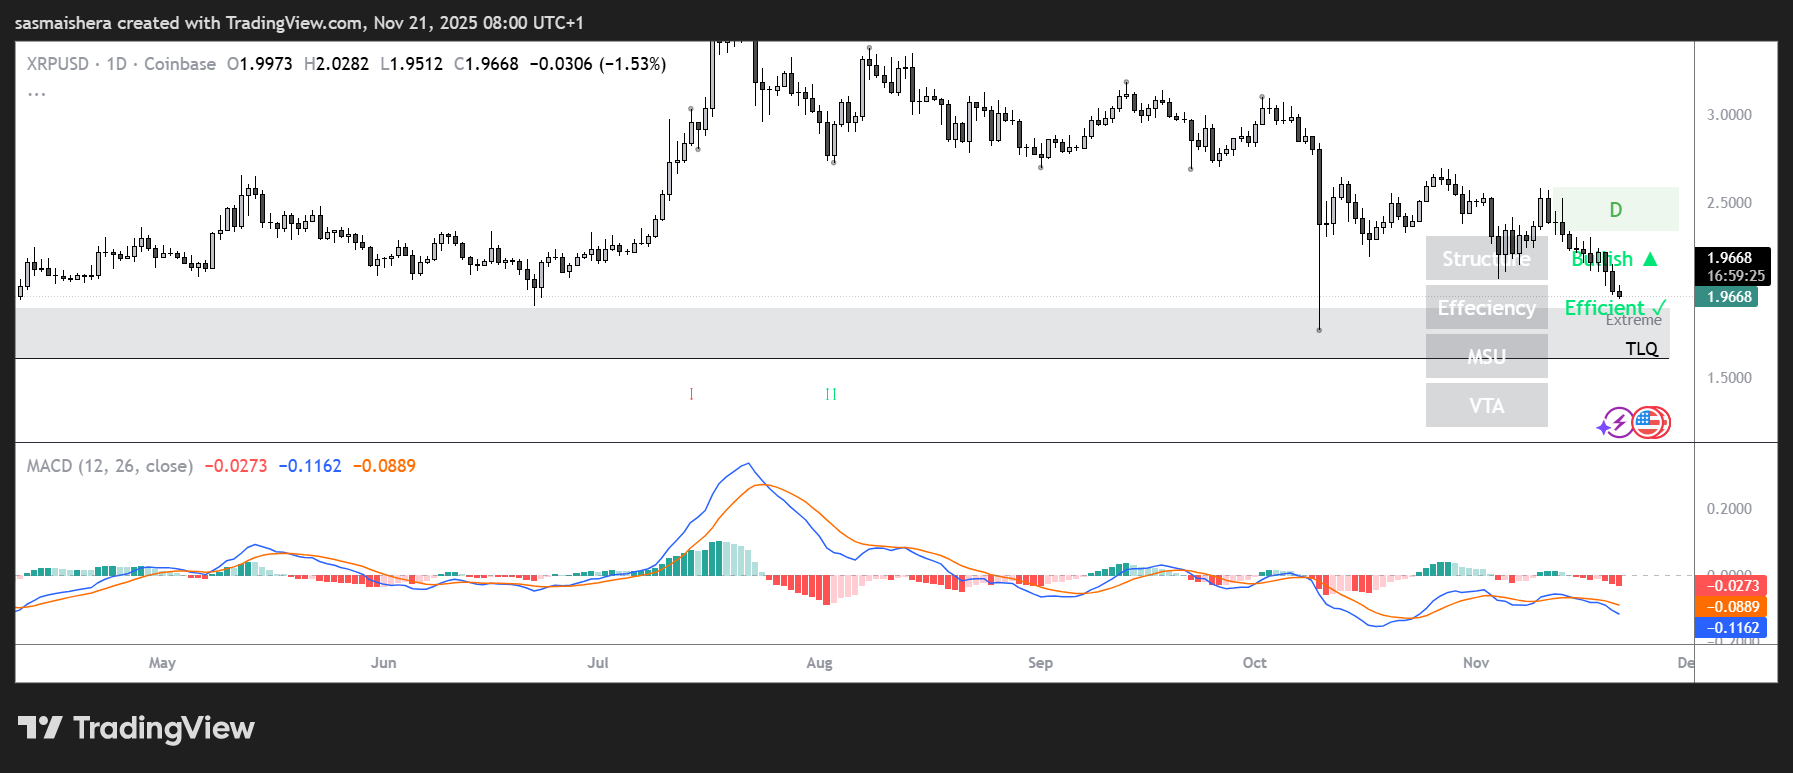1793x773 pixels.
Task: Select the high value H2.0282
Action: (337, 64)
